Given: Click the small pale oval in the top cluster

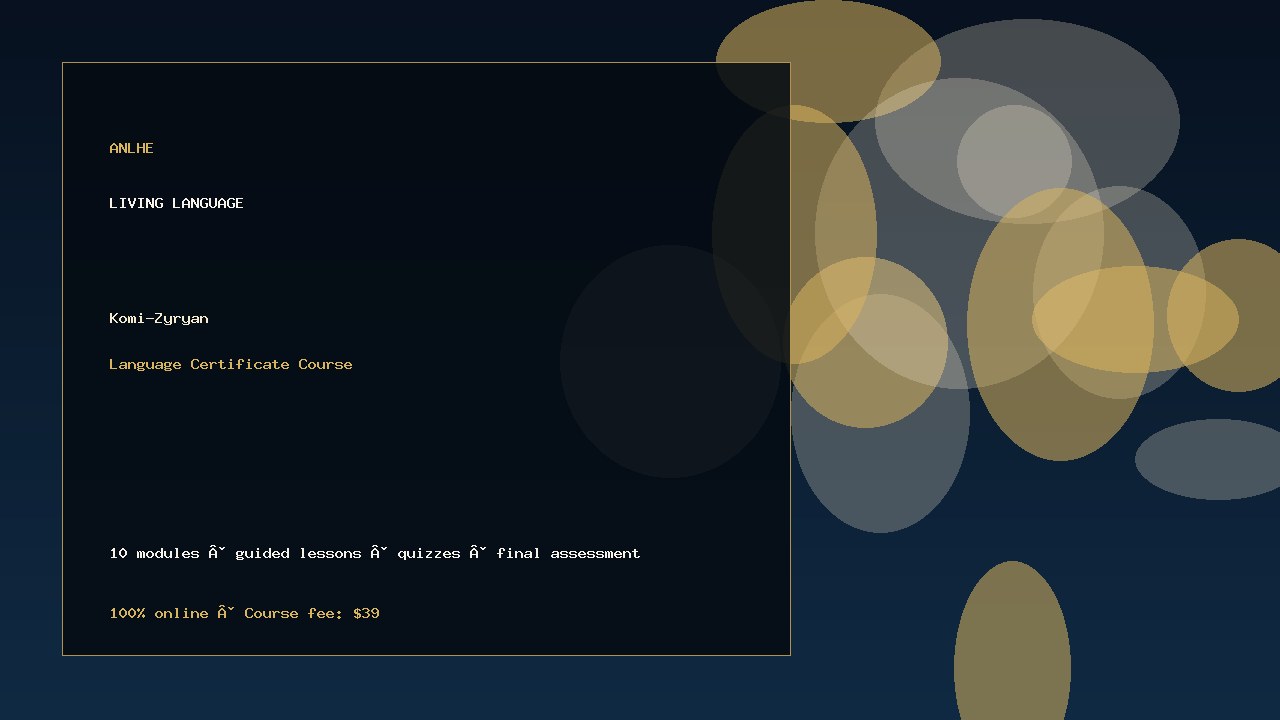Looking at the screenshot, I should point(1014,161).
